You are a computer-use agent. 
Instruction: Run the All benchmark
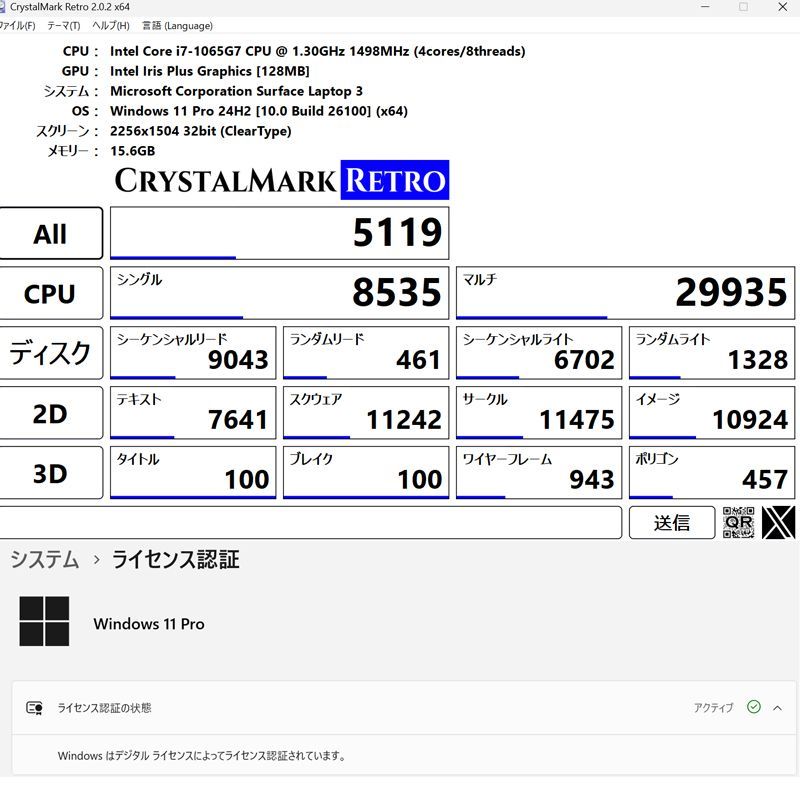click(50, 233)
